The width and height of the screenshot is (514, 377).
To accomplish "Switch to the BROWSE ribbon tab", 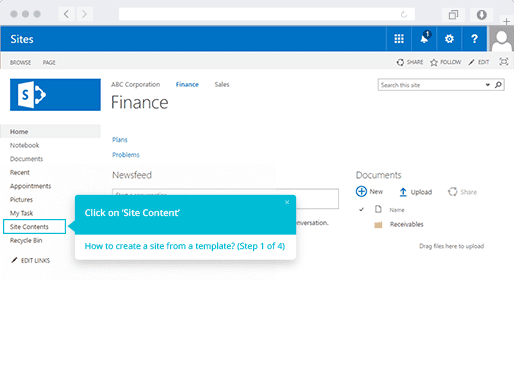I will pos(20,62).
